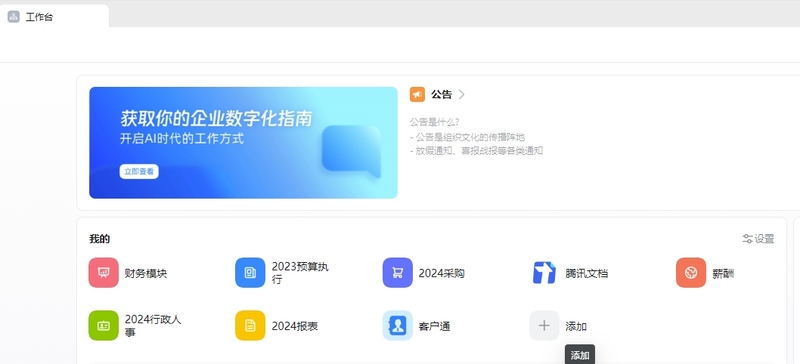Image resolution: width=800 pixels, height=364 pixels.
Task: Open the 2024报表 yellow document icon
Action: pos(250,326)
